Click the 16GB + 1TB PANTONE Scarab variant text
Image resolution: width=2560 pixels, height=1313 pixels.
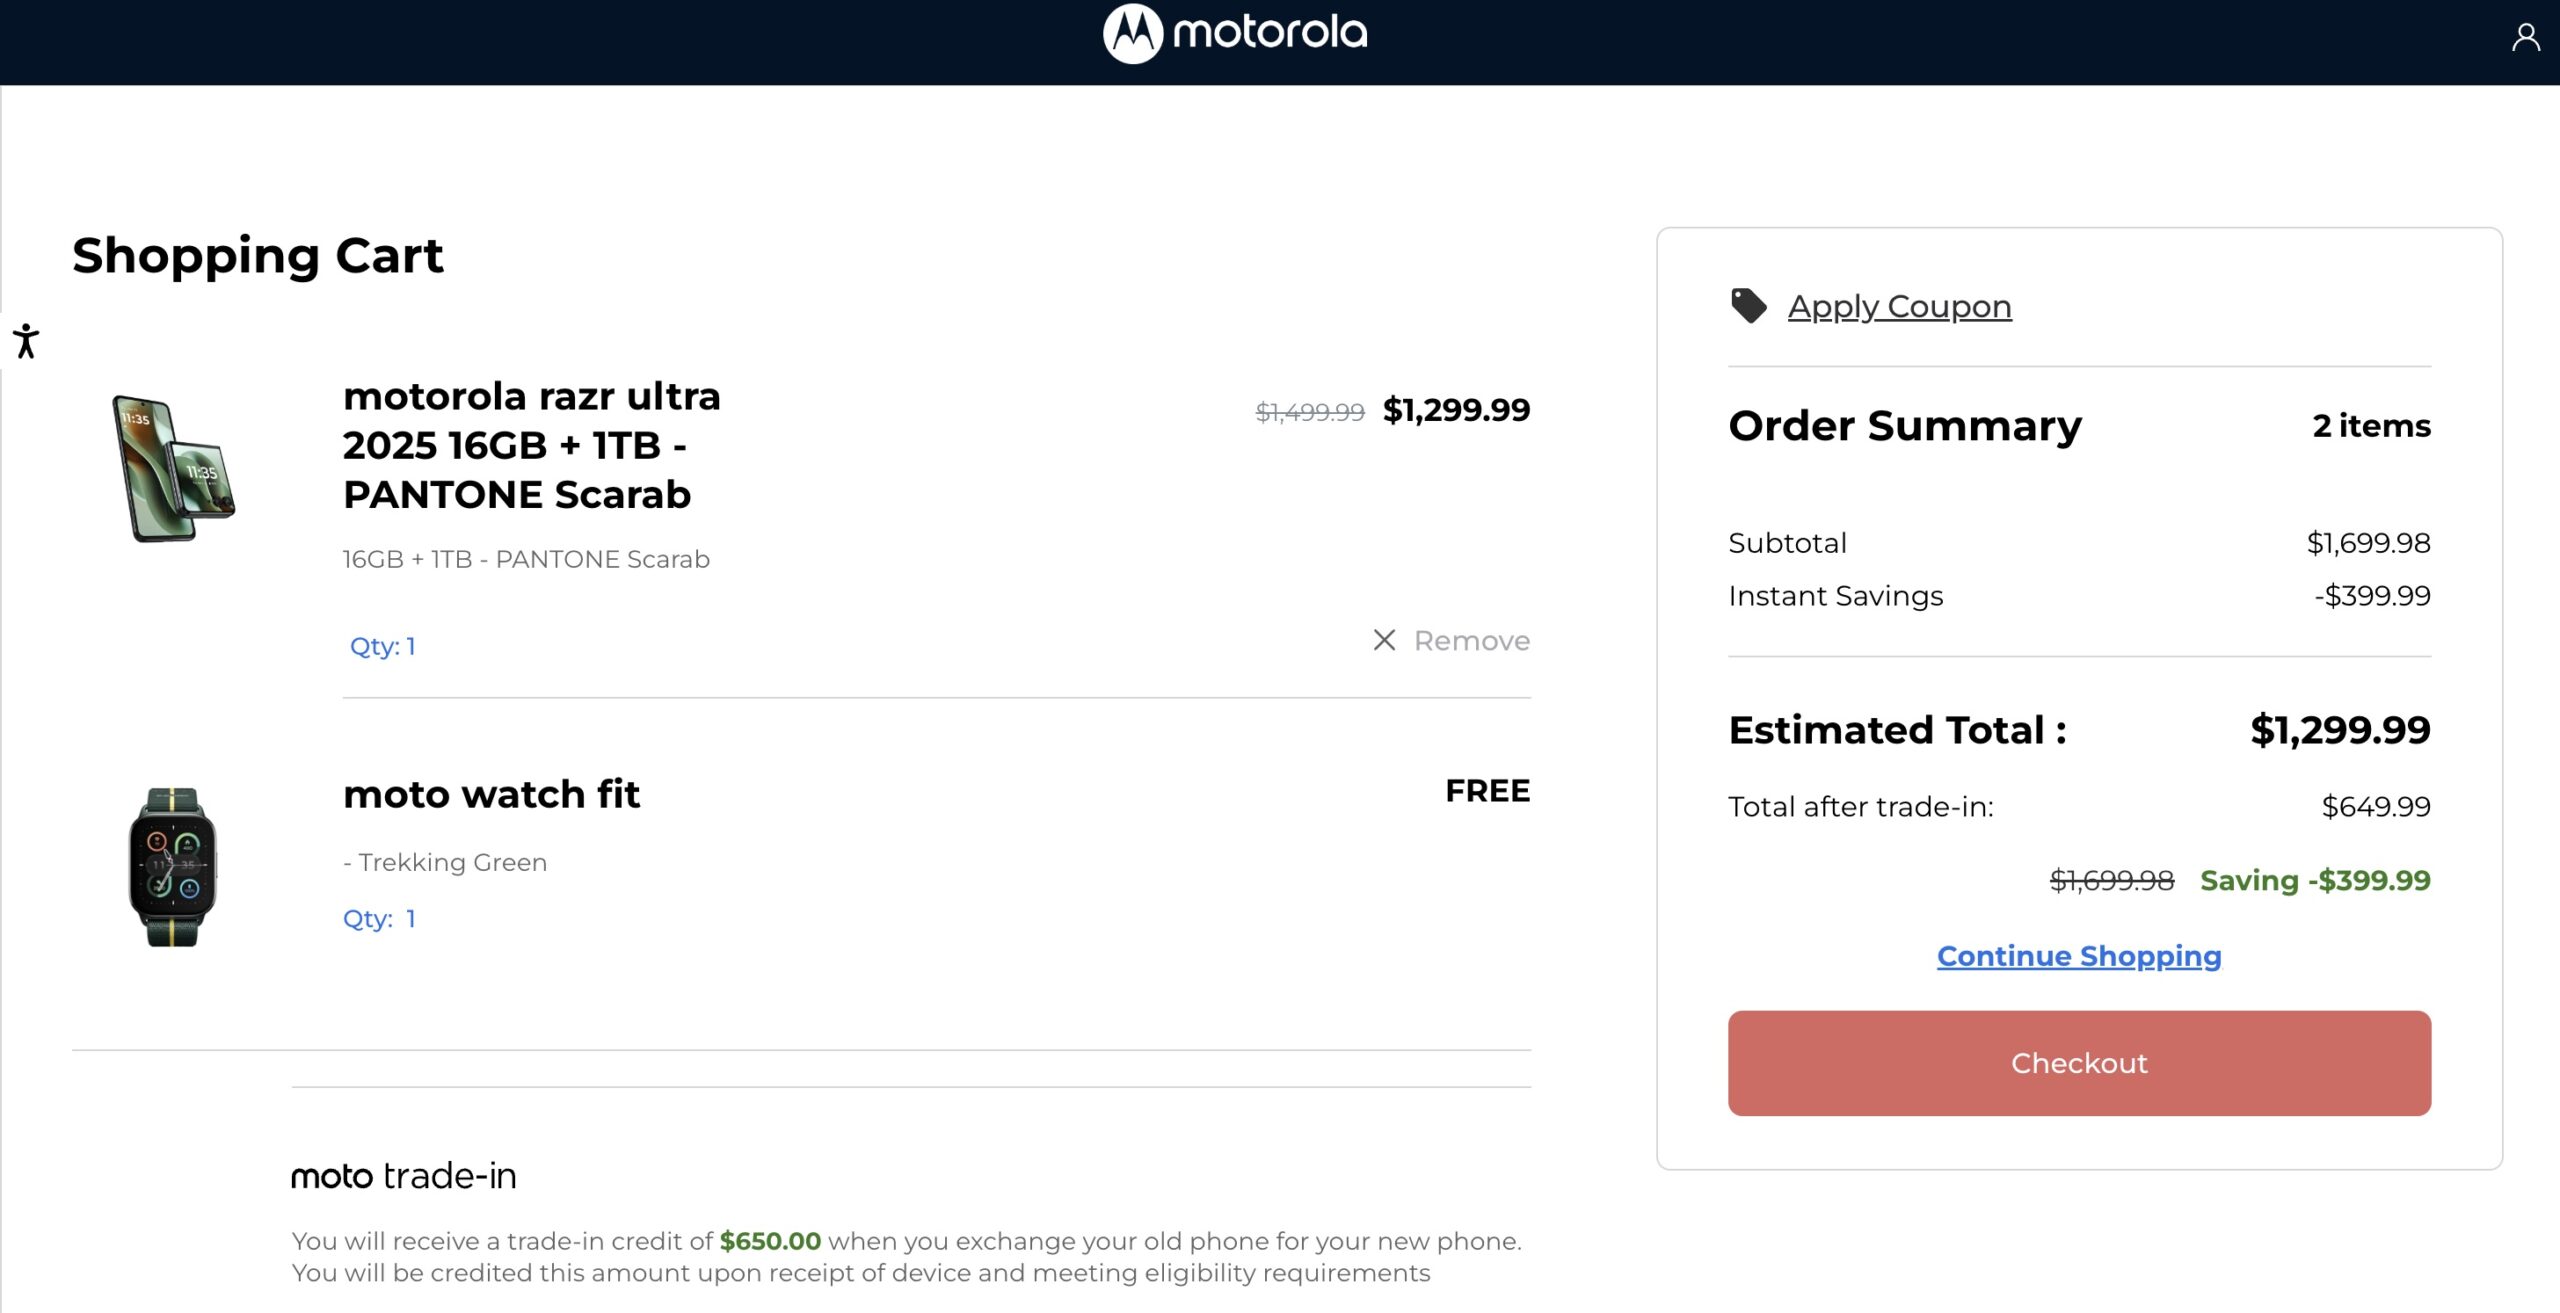(x=526, y=559)
